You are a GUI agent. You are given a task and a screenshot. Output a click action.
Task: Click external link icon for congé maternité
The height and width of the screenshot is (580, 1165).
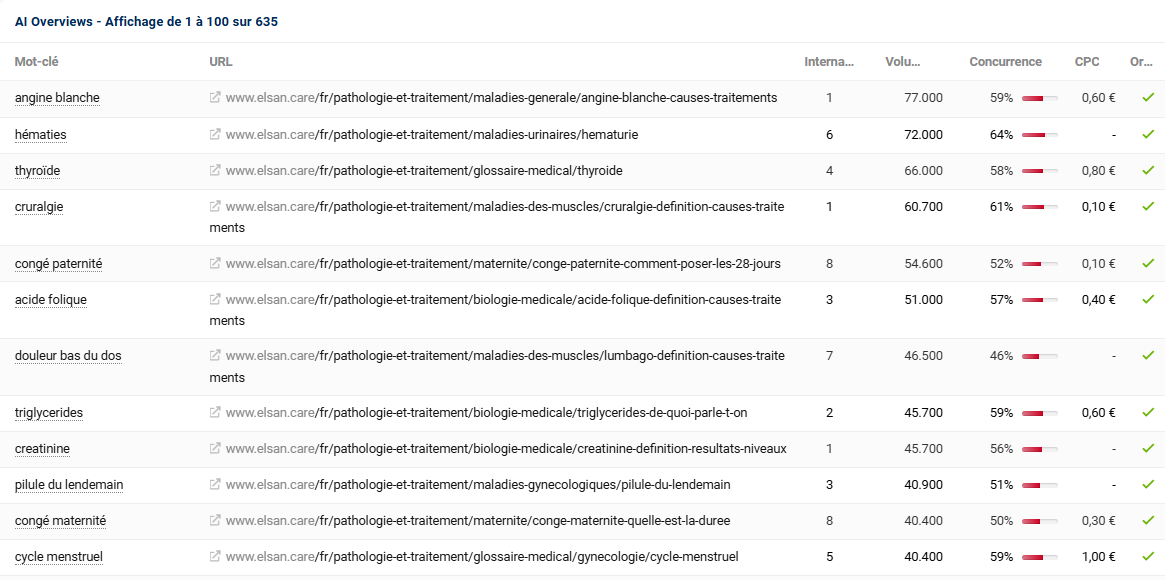tap(215, 521)
